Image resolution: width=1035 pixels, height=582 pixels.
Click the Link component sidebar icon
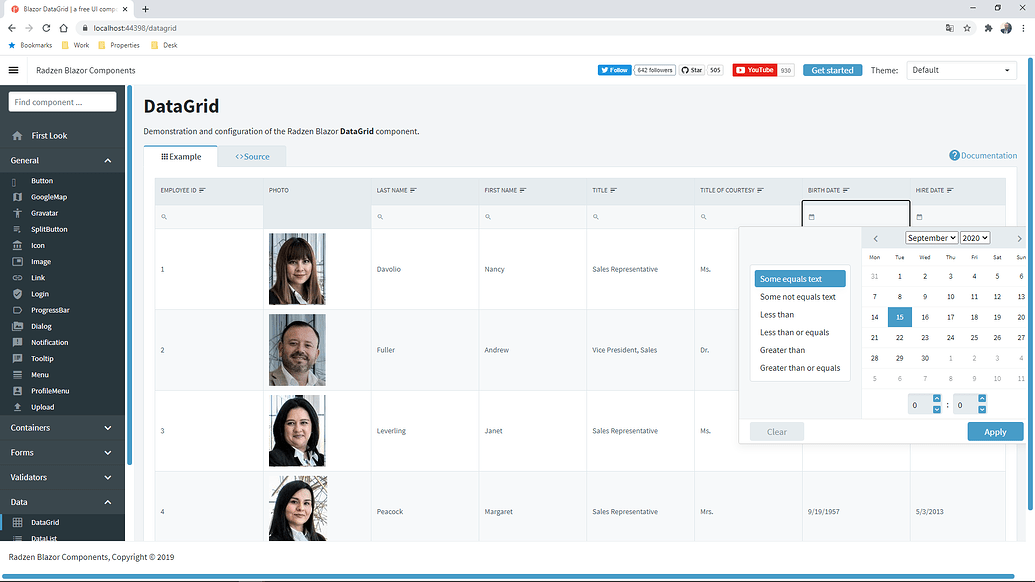coord(17,278)
